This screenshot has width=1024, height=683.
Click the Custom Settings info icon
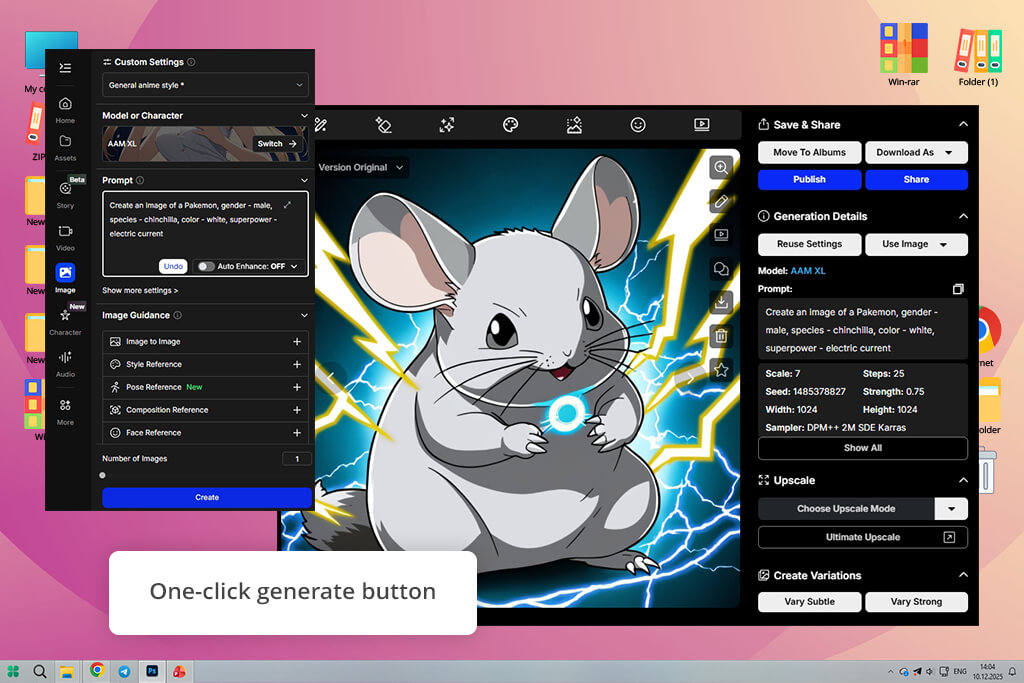(191, 62)
